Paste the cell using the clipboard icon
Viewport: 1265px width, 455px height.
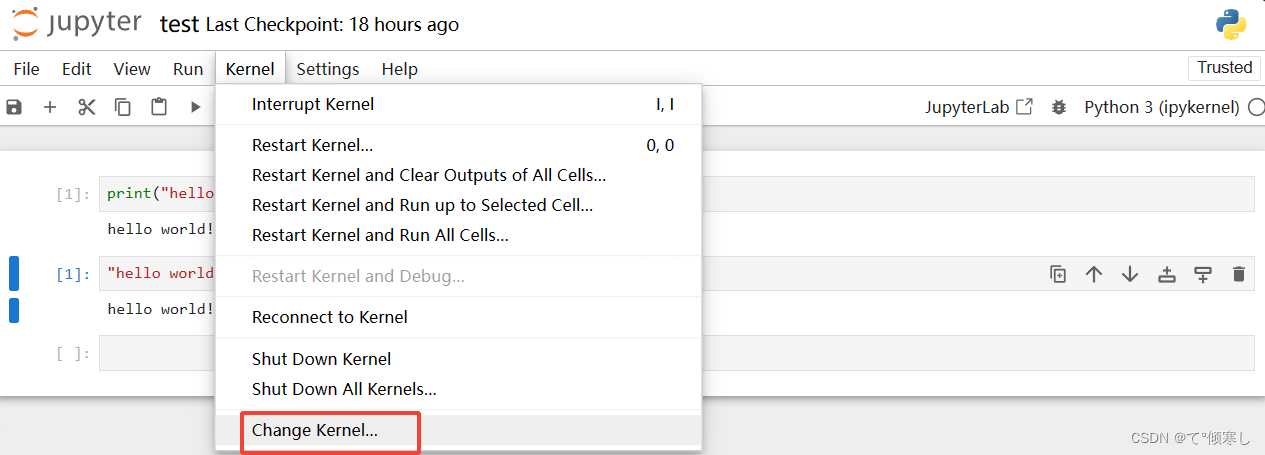159,107
